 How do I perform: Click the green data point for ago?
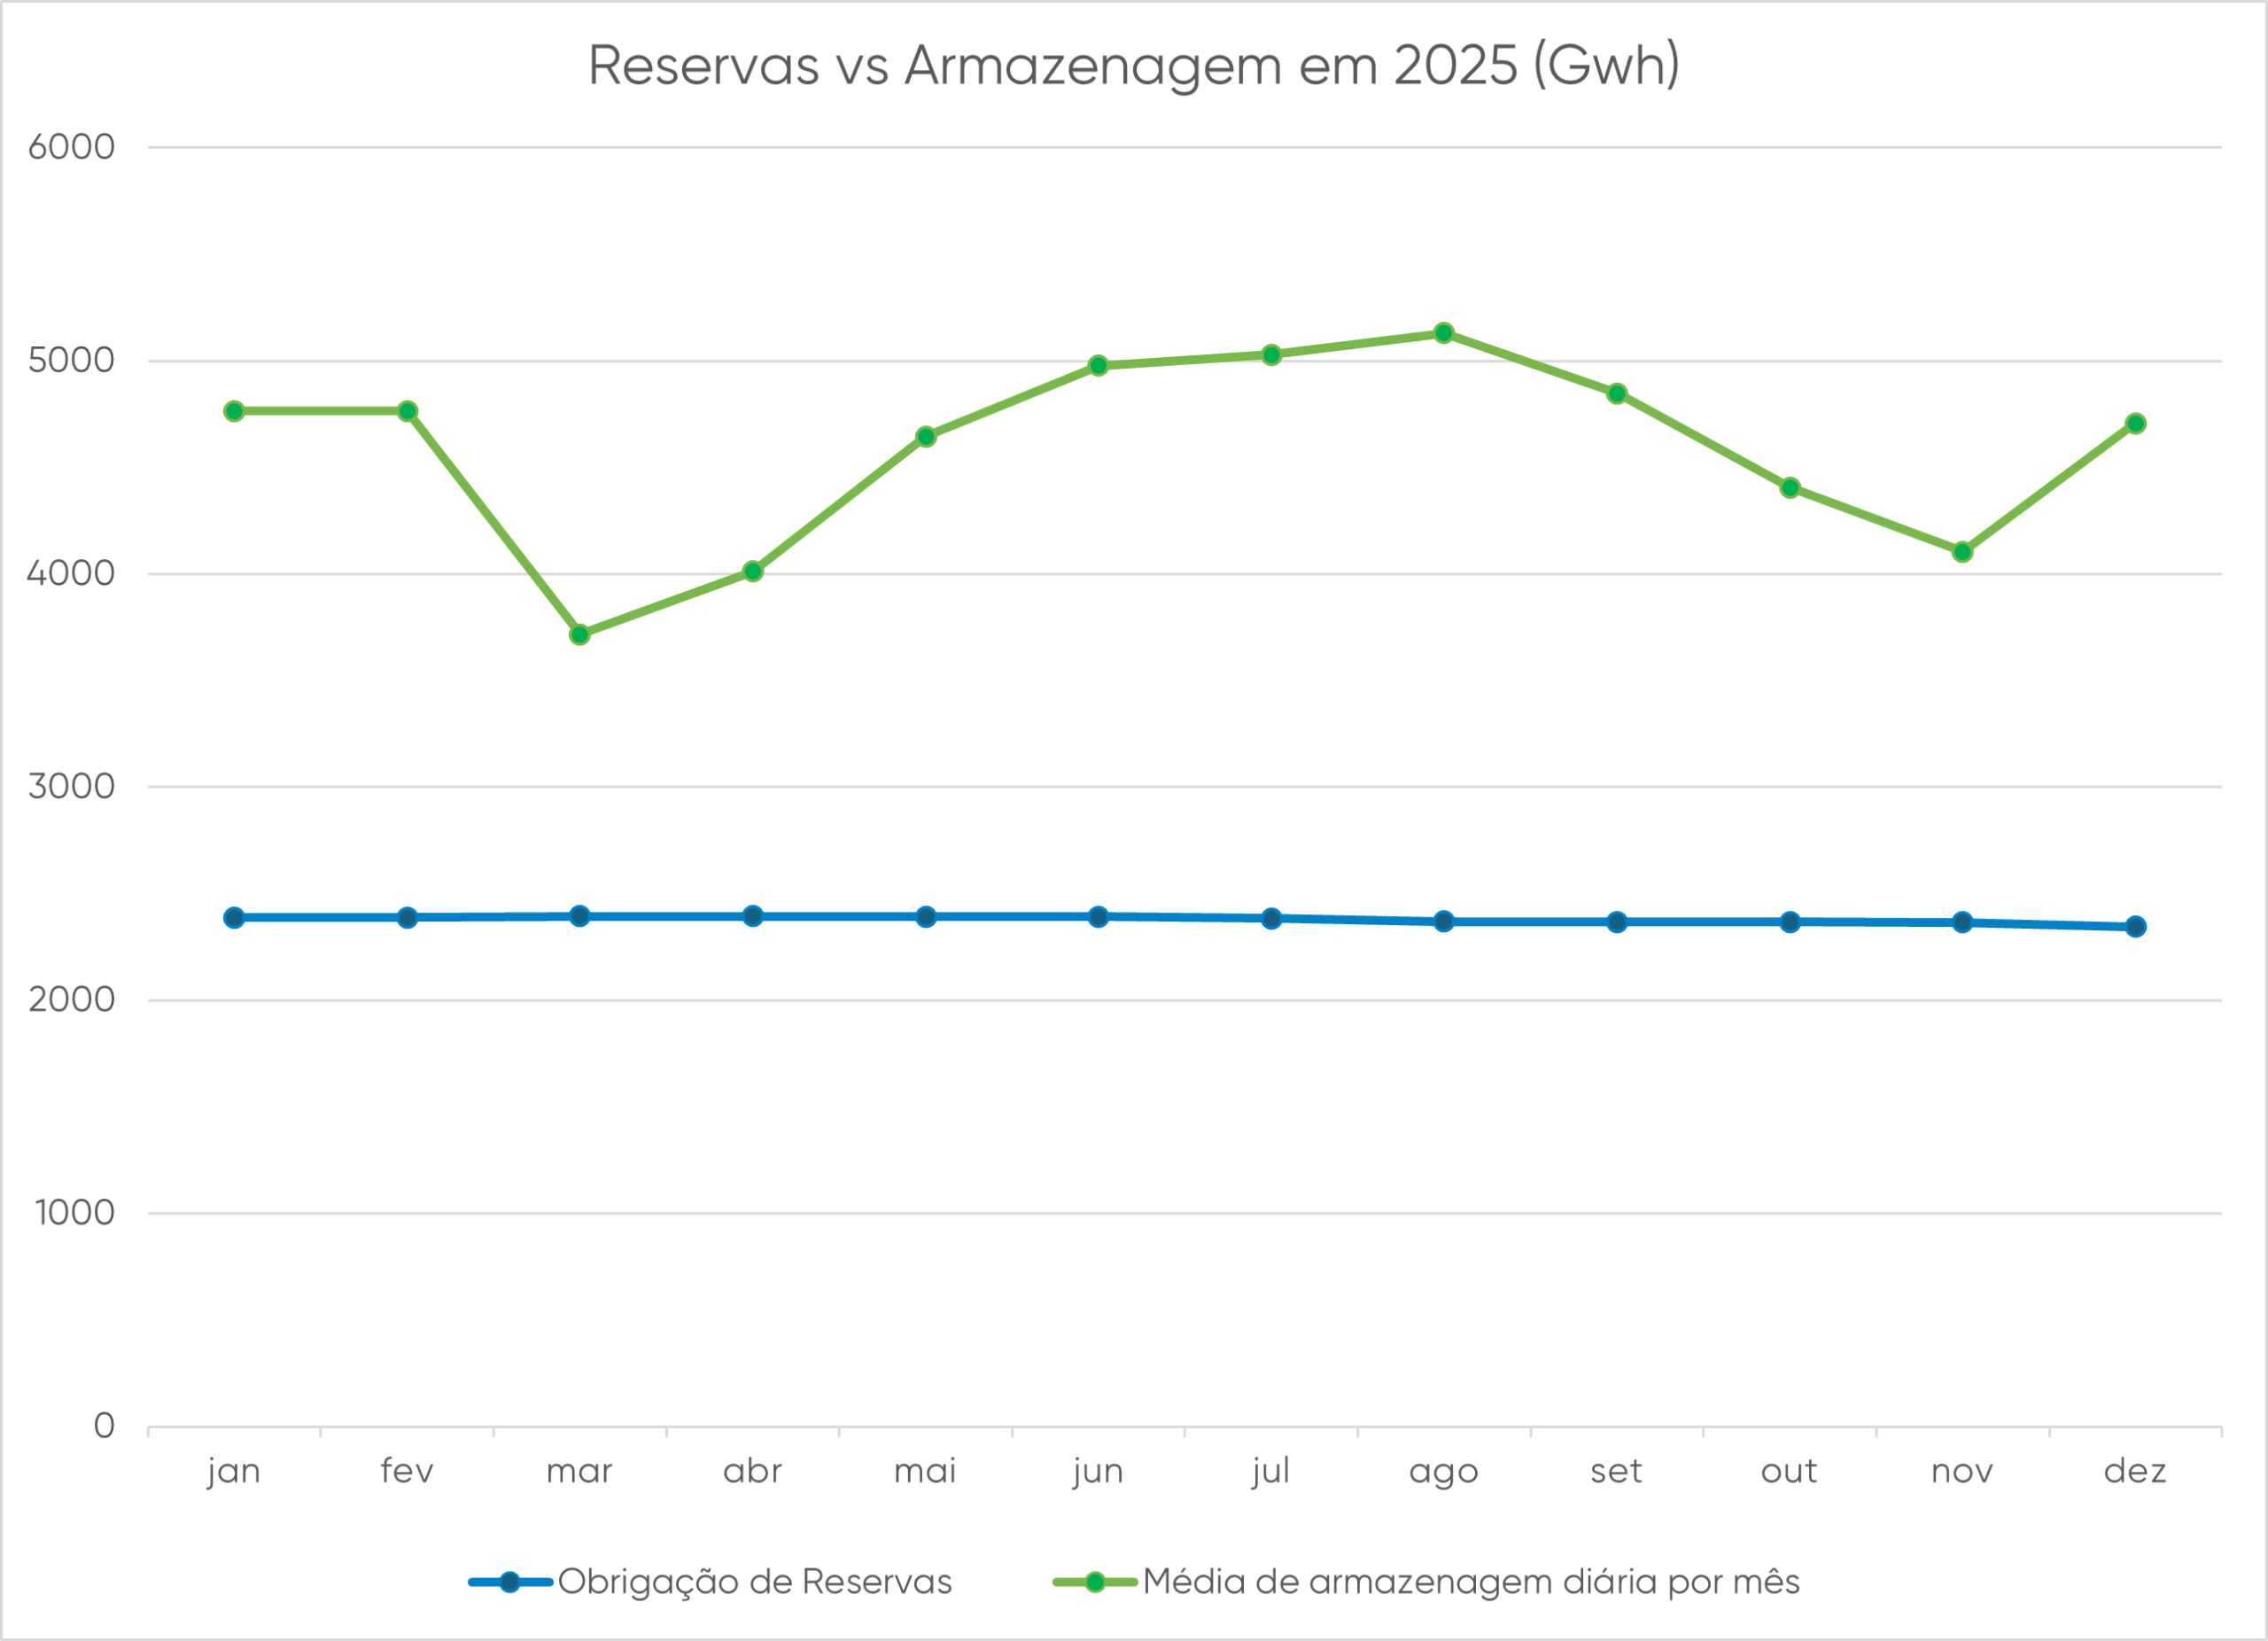(1444, 333)
